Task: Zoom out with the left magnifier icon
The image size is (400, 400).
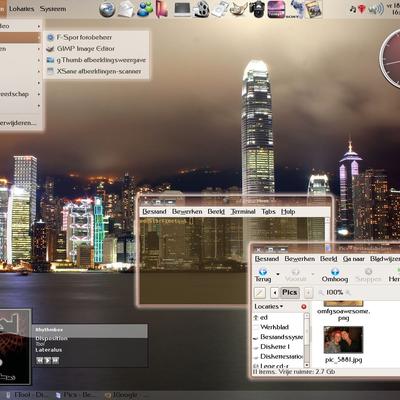Action: tap(321, 293)
